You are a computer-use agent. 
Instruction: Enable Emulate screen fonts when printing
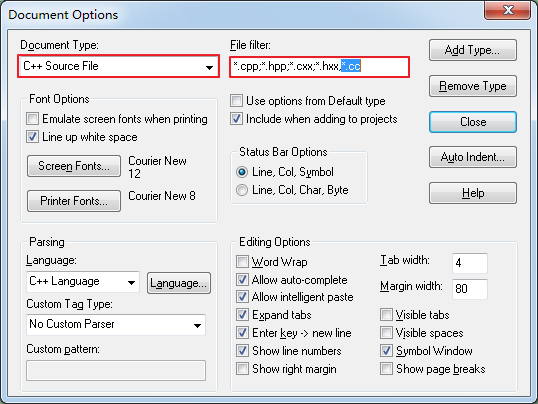[33, 119]
